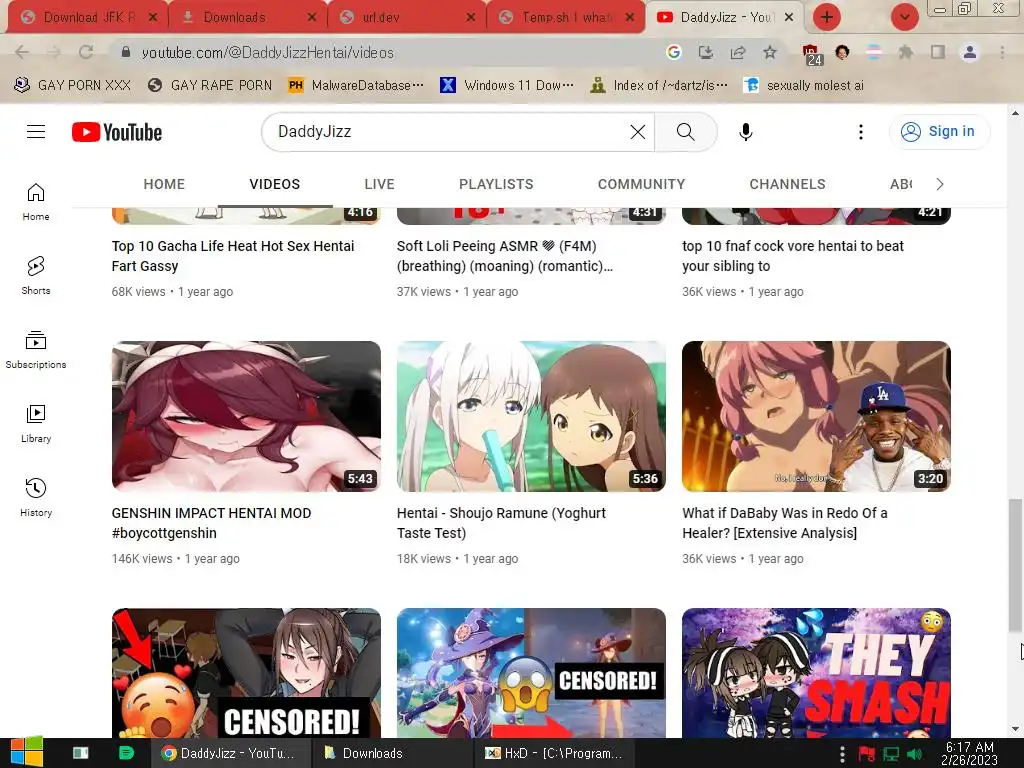View site info via the lock icon
The image size is (1024, 768).
[x=126, y=52]
